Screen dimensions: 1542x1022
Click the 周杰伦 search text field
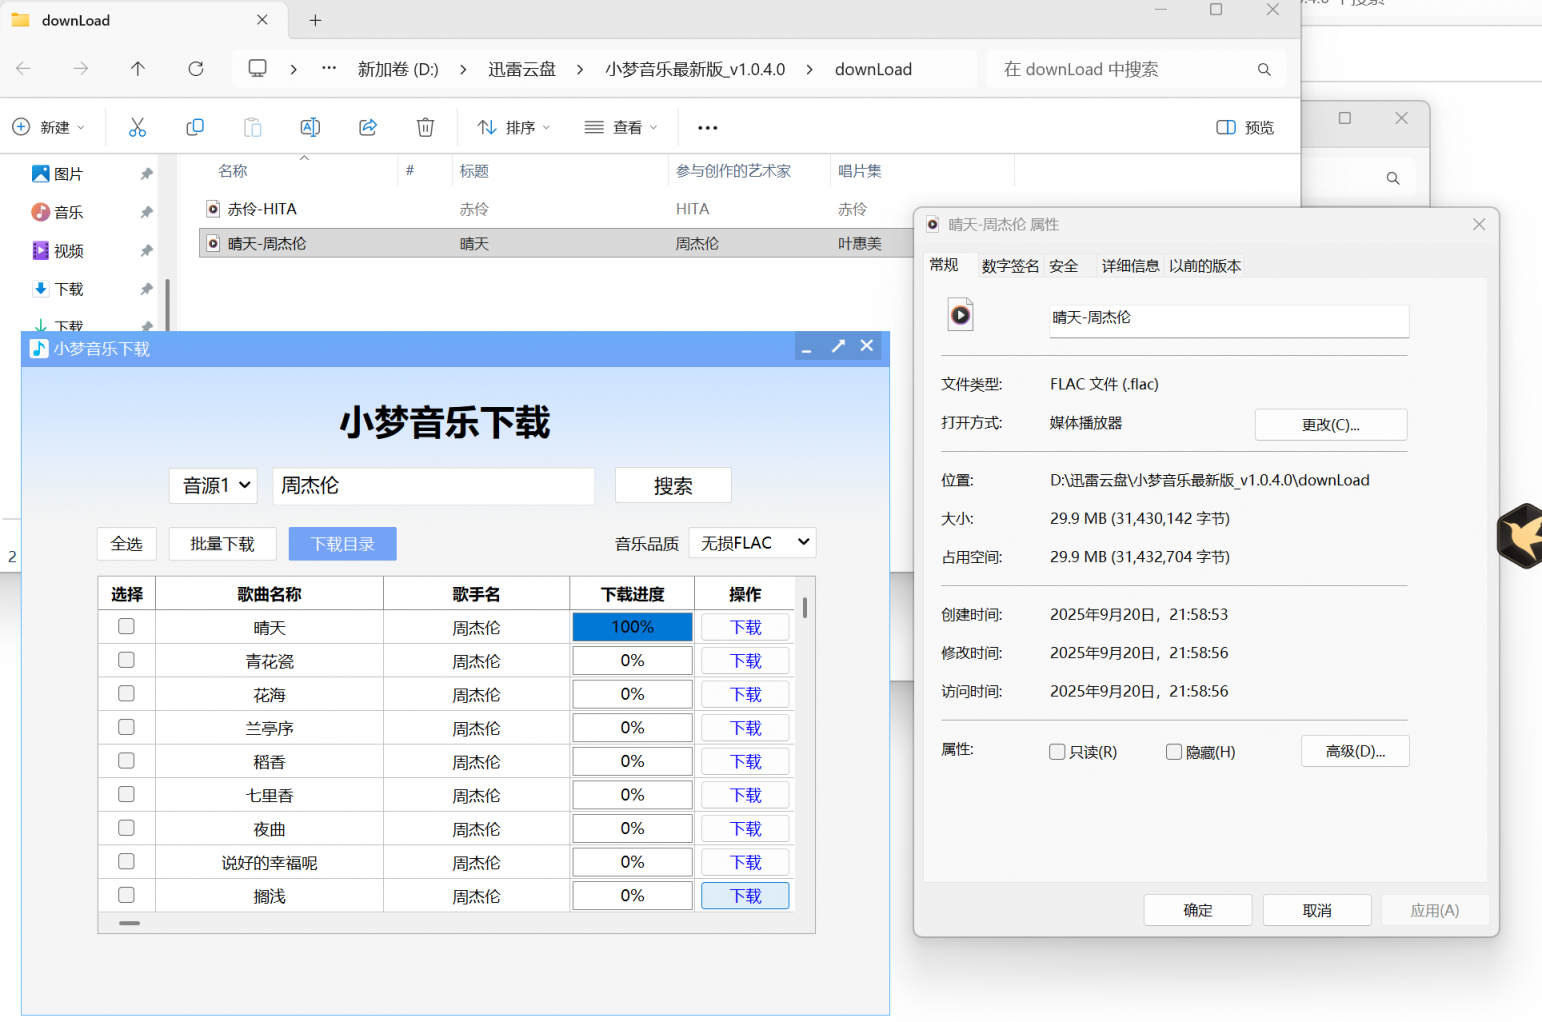pyautogui.click(x=433, y=486)
